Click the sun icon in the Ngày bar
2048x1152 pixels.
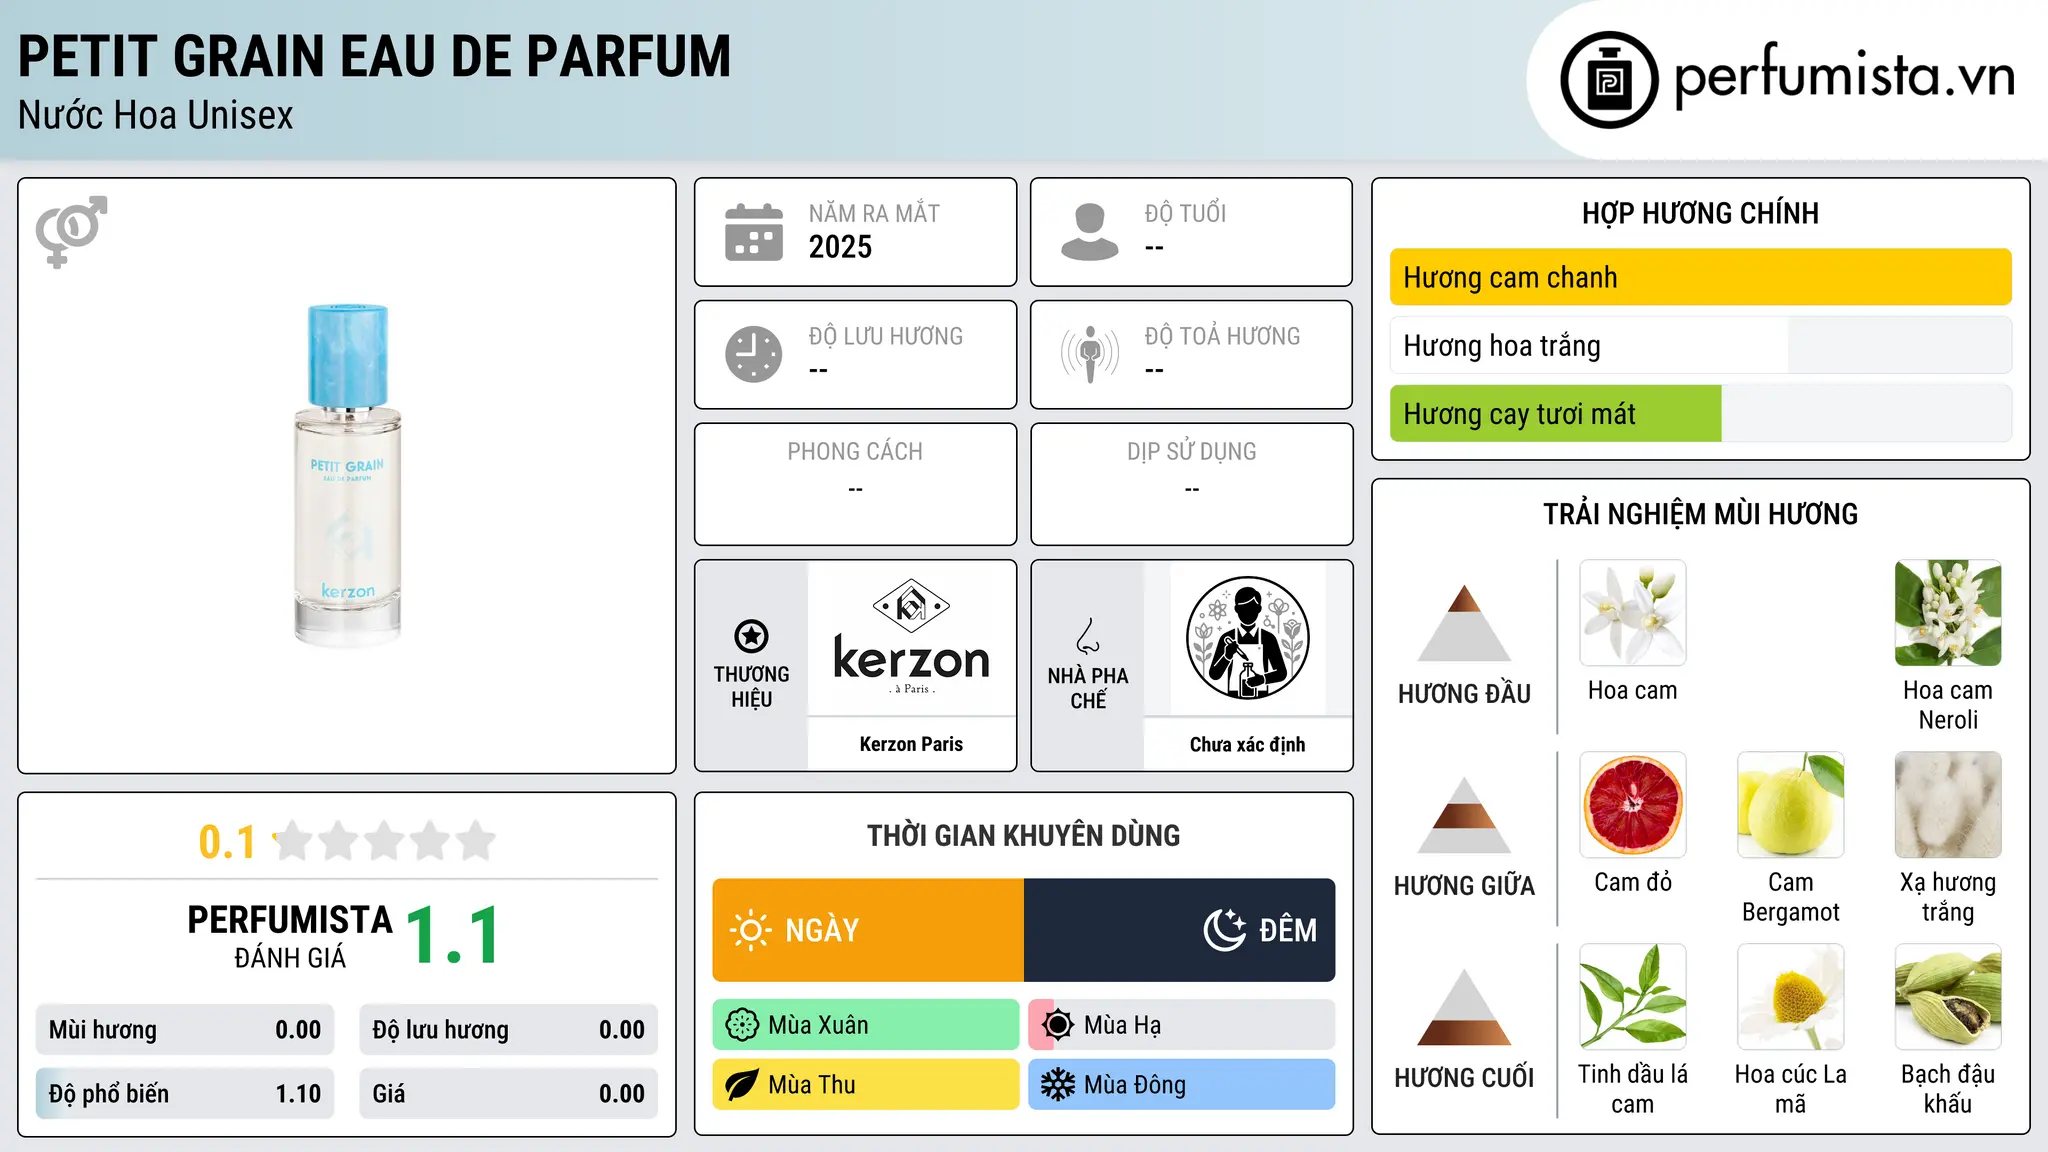point(750,930)
